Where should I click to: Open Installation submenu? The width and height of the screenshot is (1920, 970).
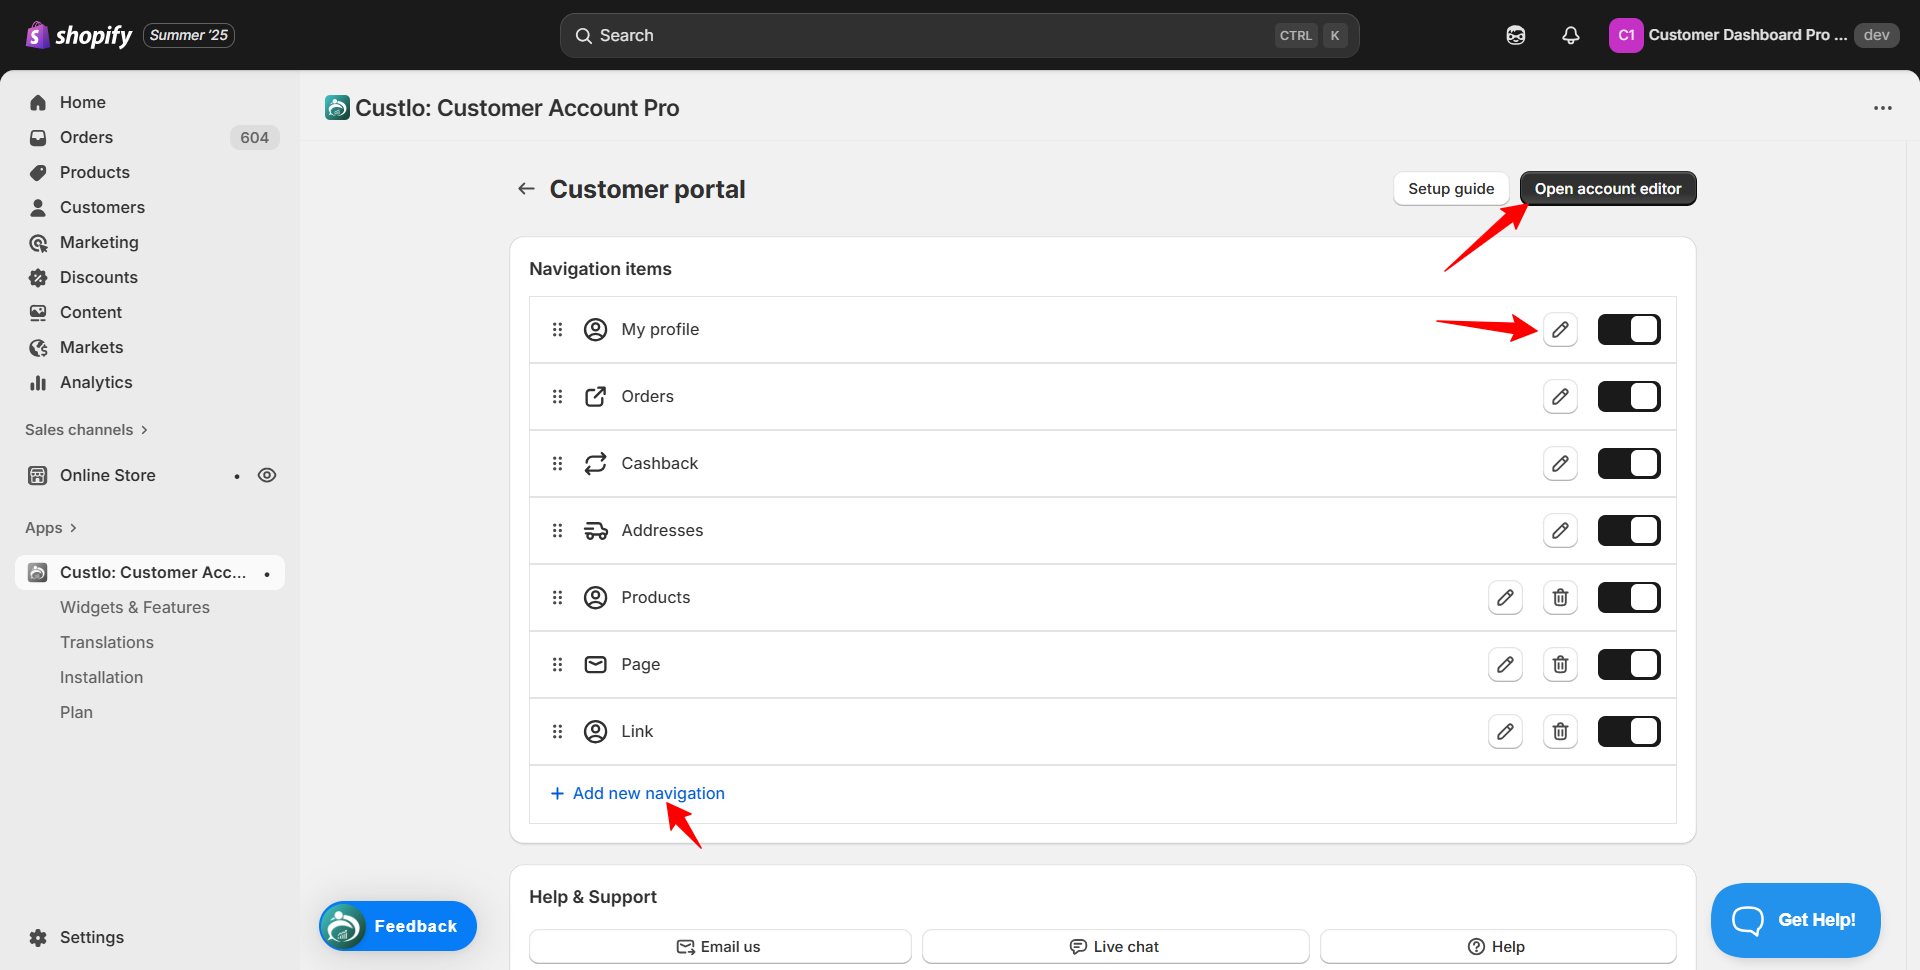101,677
